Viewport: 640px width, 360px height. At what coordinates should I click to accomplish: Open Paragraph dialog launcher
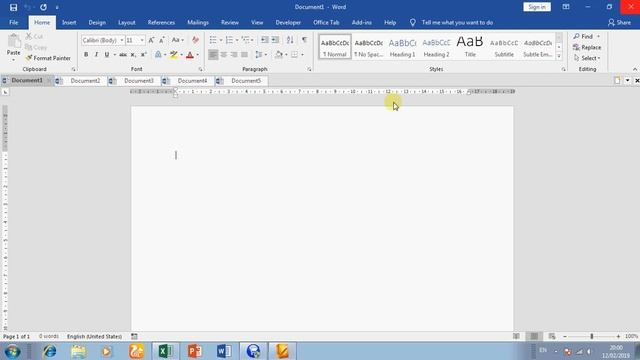click(309, 69)
